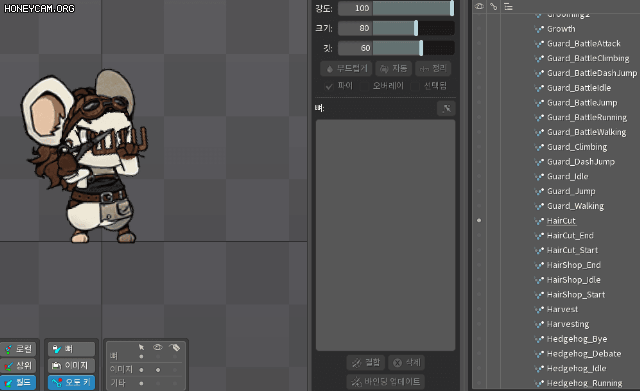This screenshot has height=391, width=640.
Task: Click the 자동 (Auto) weights button
Action: (393, 69)
